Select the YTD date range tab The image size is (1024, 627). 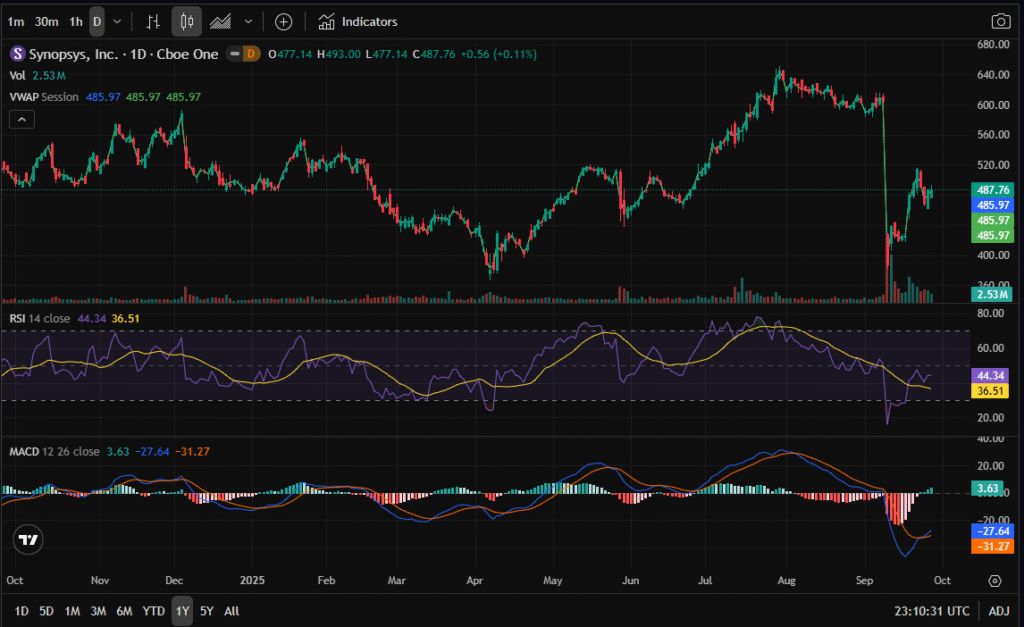click(x=153, y=610)
